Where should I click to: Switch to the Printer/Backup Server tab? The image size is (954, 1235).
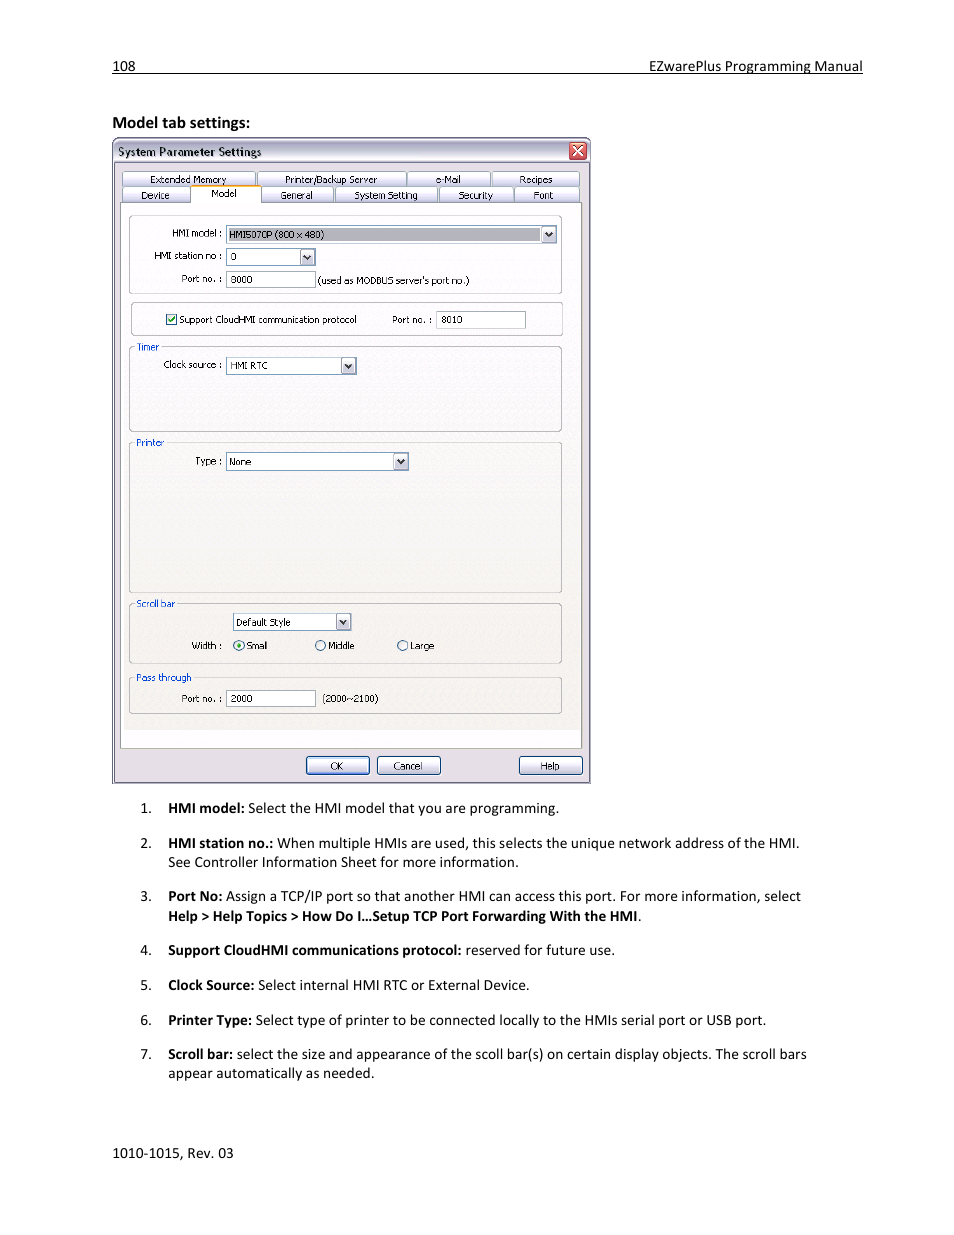click(331, 179)
